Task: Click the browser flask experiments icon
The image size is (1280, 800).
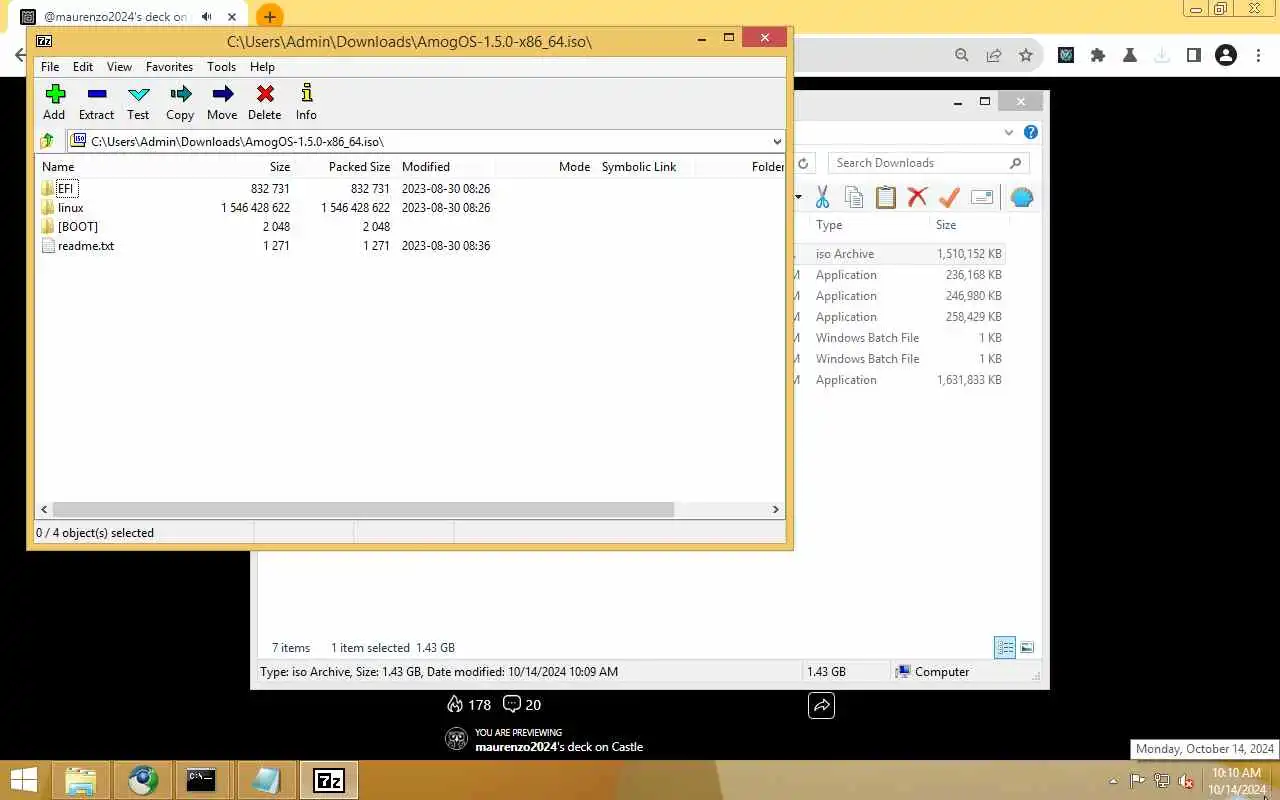Action: coord(1130,56)
